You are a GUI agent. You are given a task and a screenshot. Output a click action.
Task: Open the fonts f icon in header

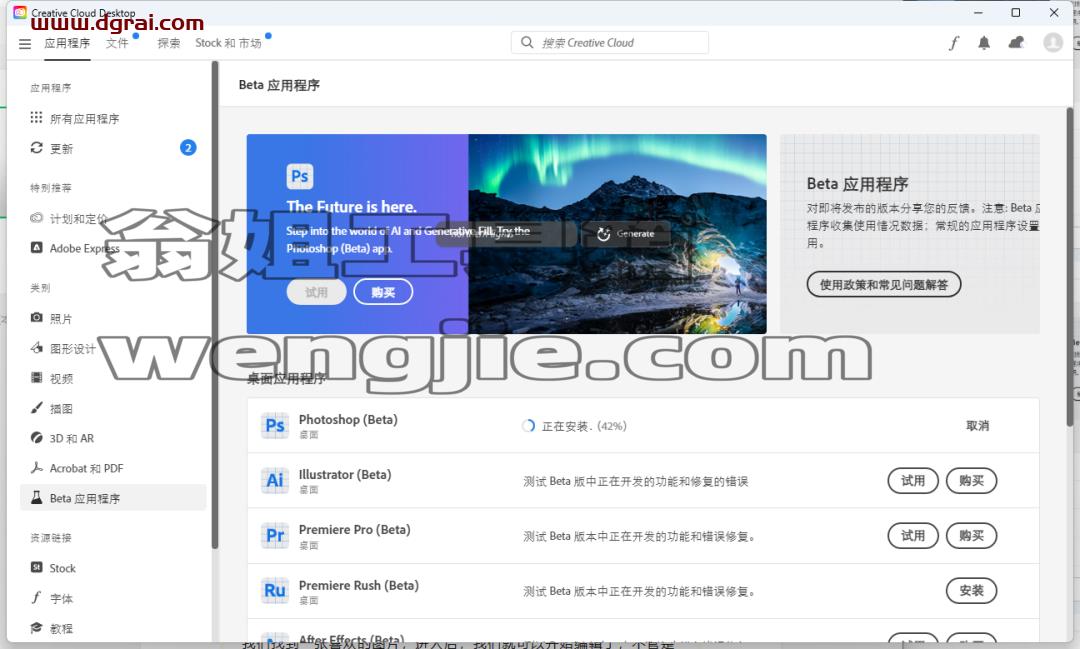click(954, 43)
